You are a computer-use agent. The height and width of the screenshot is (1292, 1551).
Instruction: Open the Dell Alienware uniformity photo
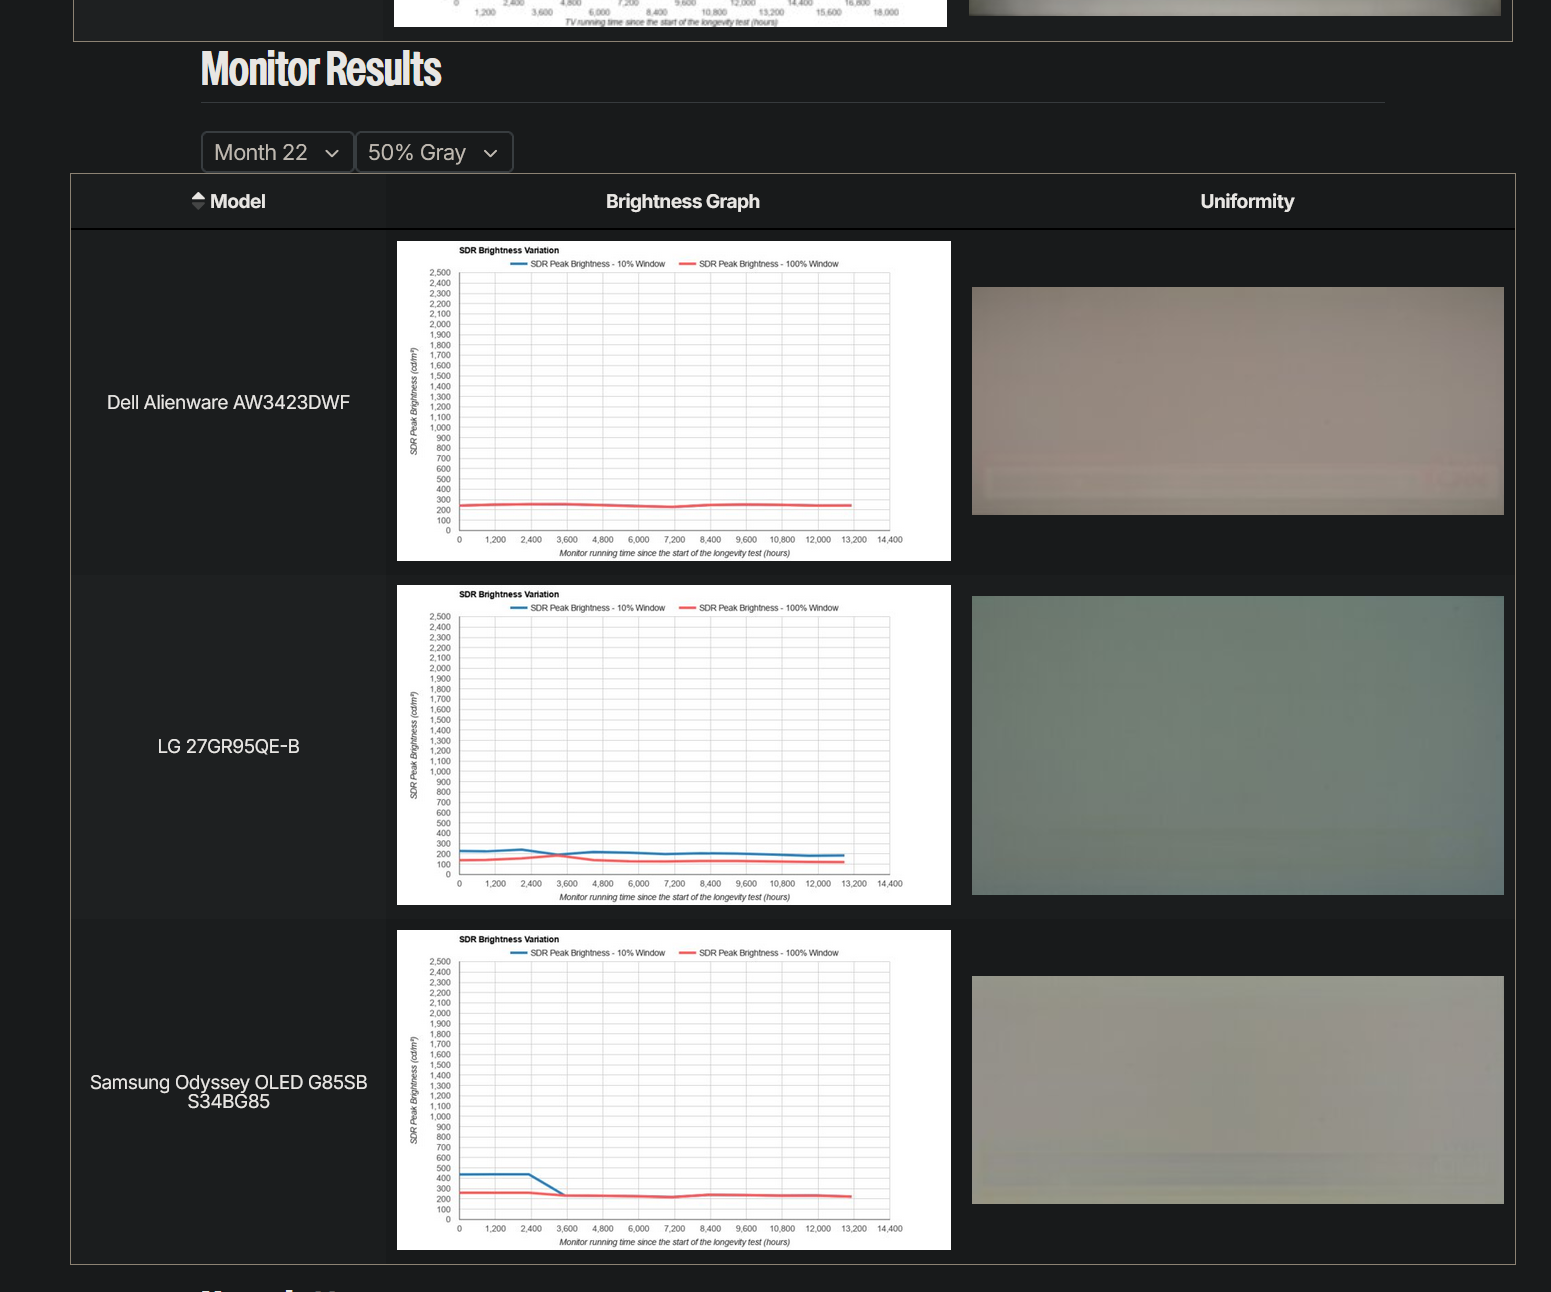[x=1237, y=401]
